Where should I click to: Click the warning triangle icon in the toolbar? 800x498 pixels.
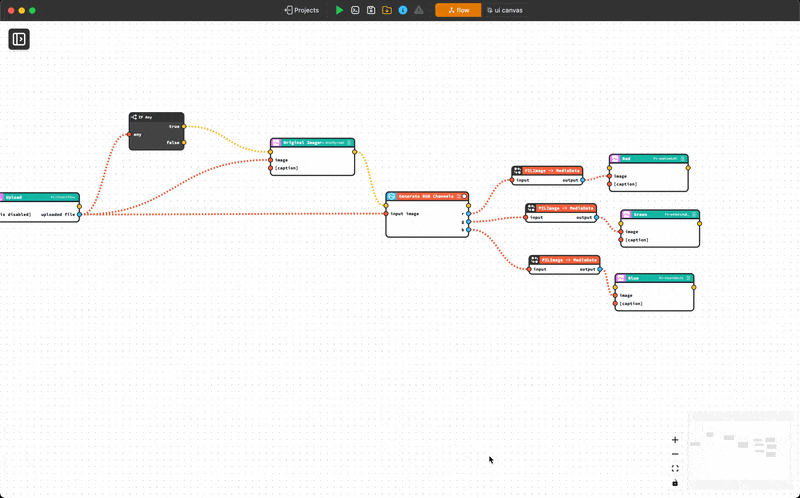pos(419,10)
